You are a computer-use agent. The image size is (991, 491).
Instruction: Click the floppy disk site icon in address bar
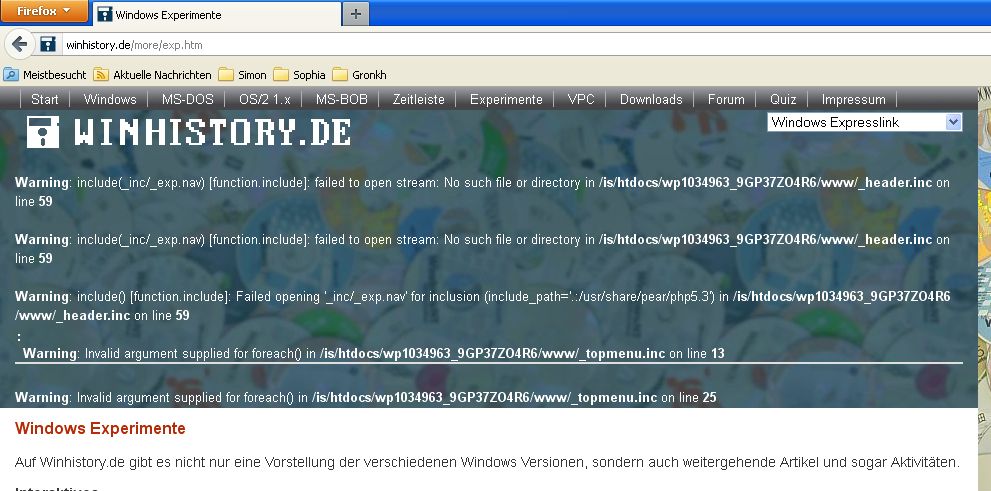point(48,45)
